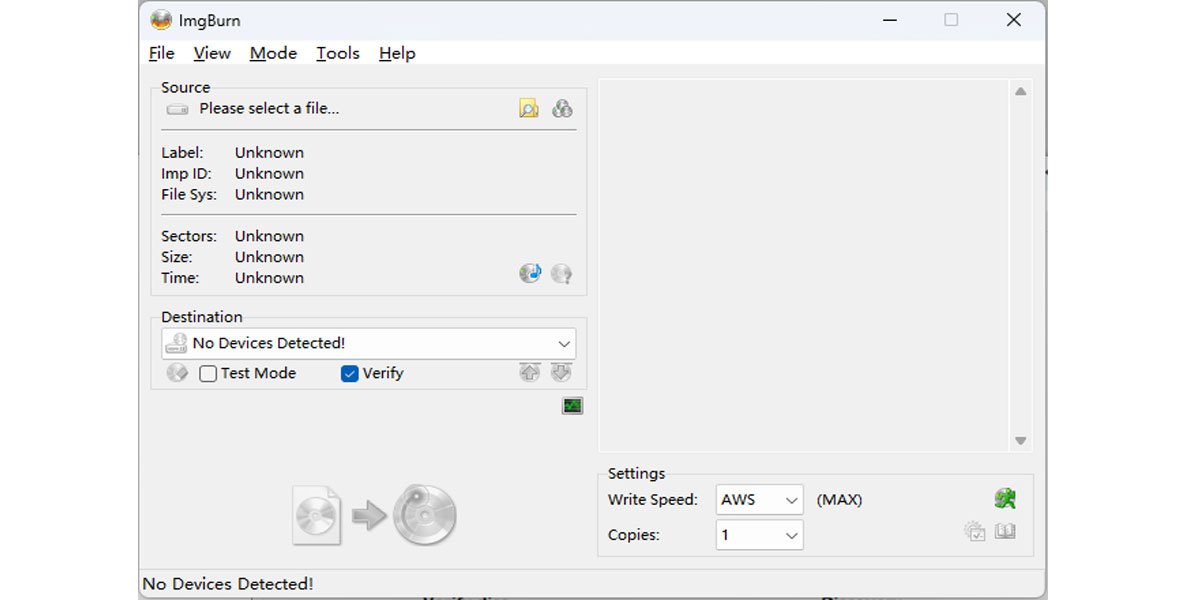Open the Copies dropdown

(x=791, y=536)
